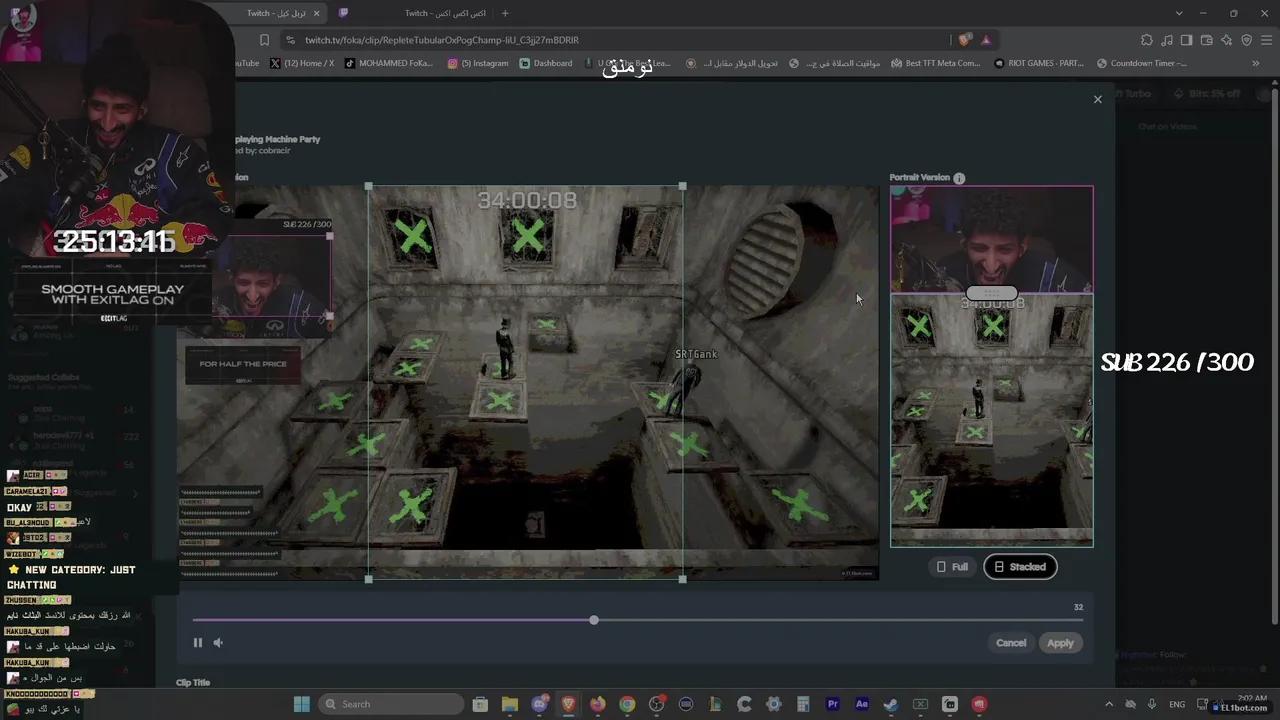
Task: Click the bottom-left crop handle of gameplay selection
Action: click(x=369, y=579)
